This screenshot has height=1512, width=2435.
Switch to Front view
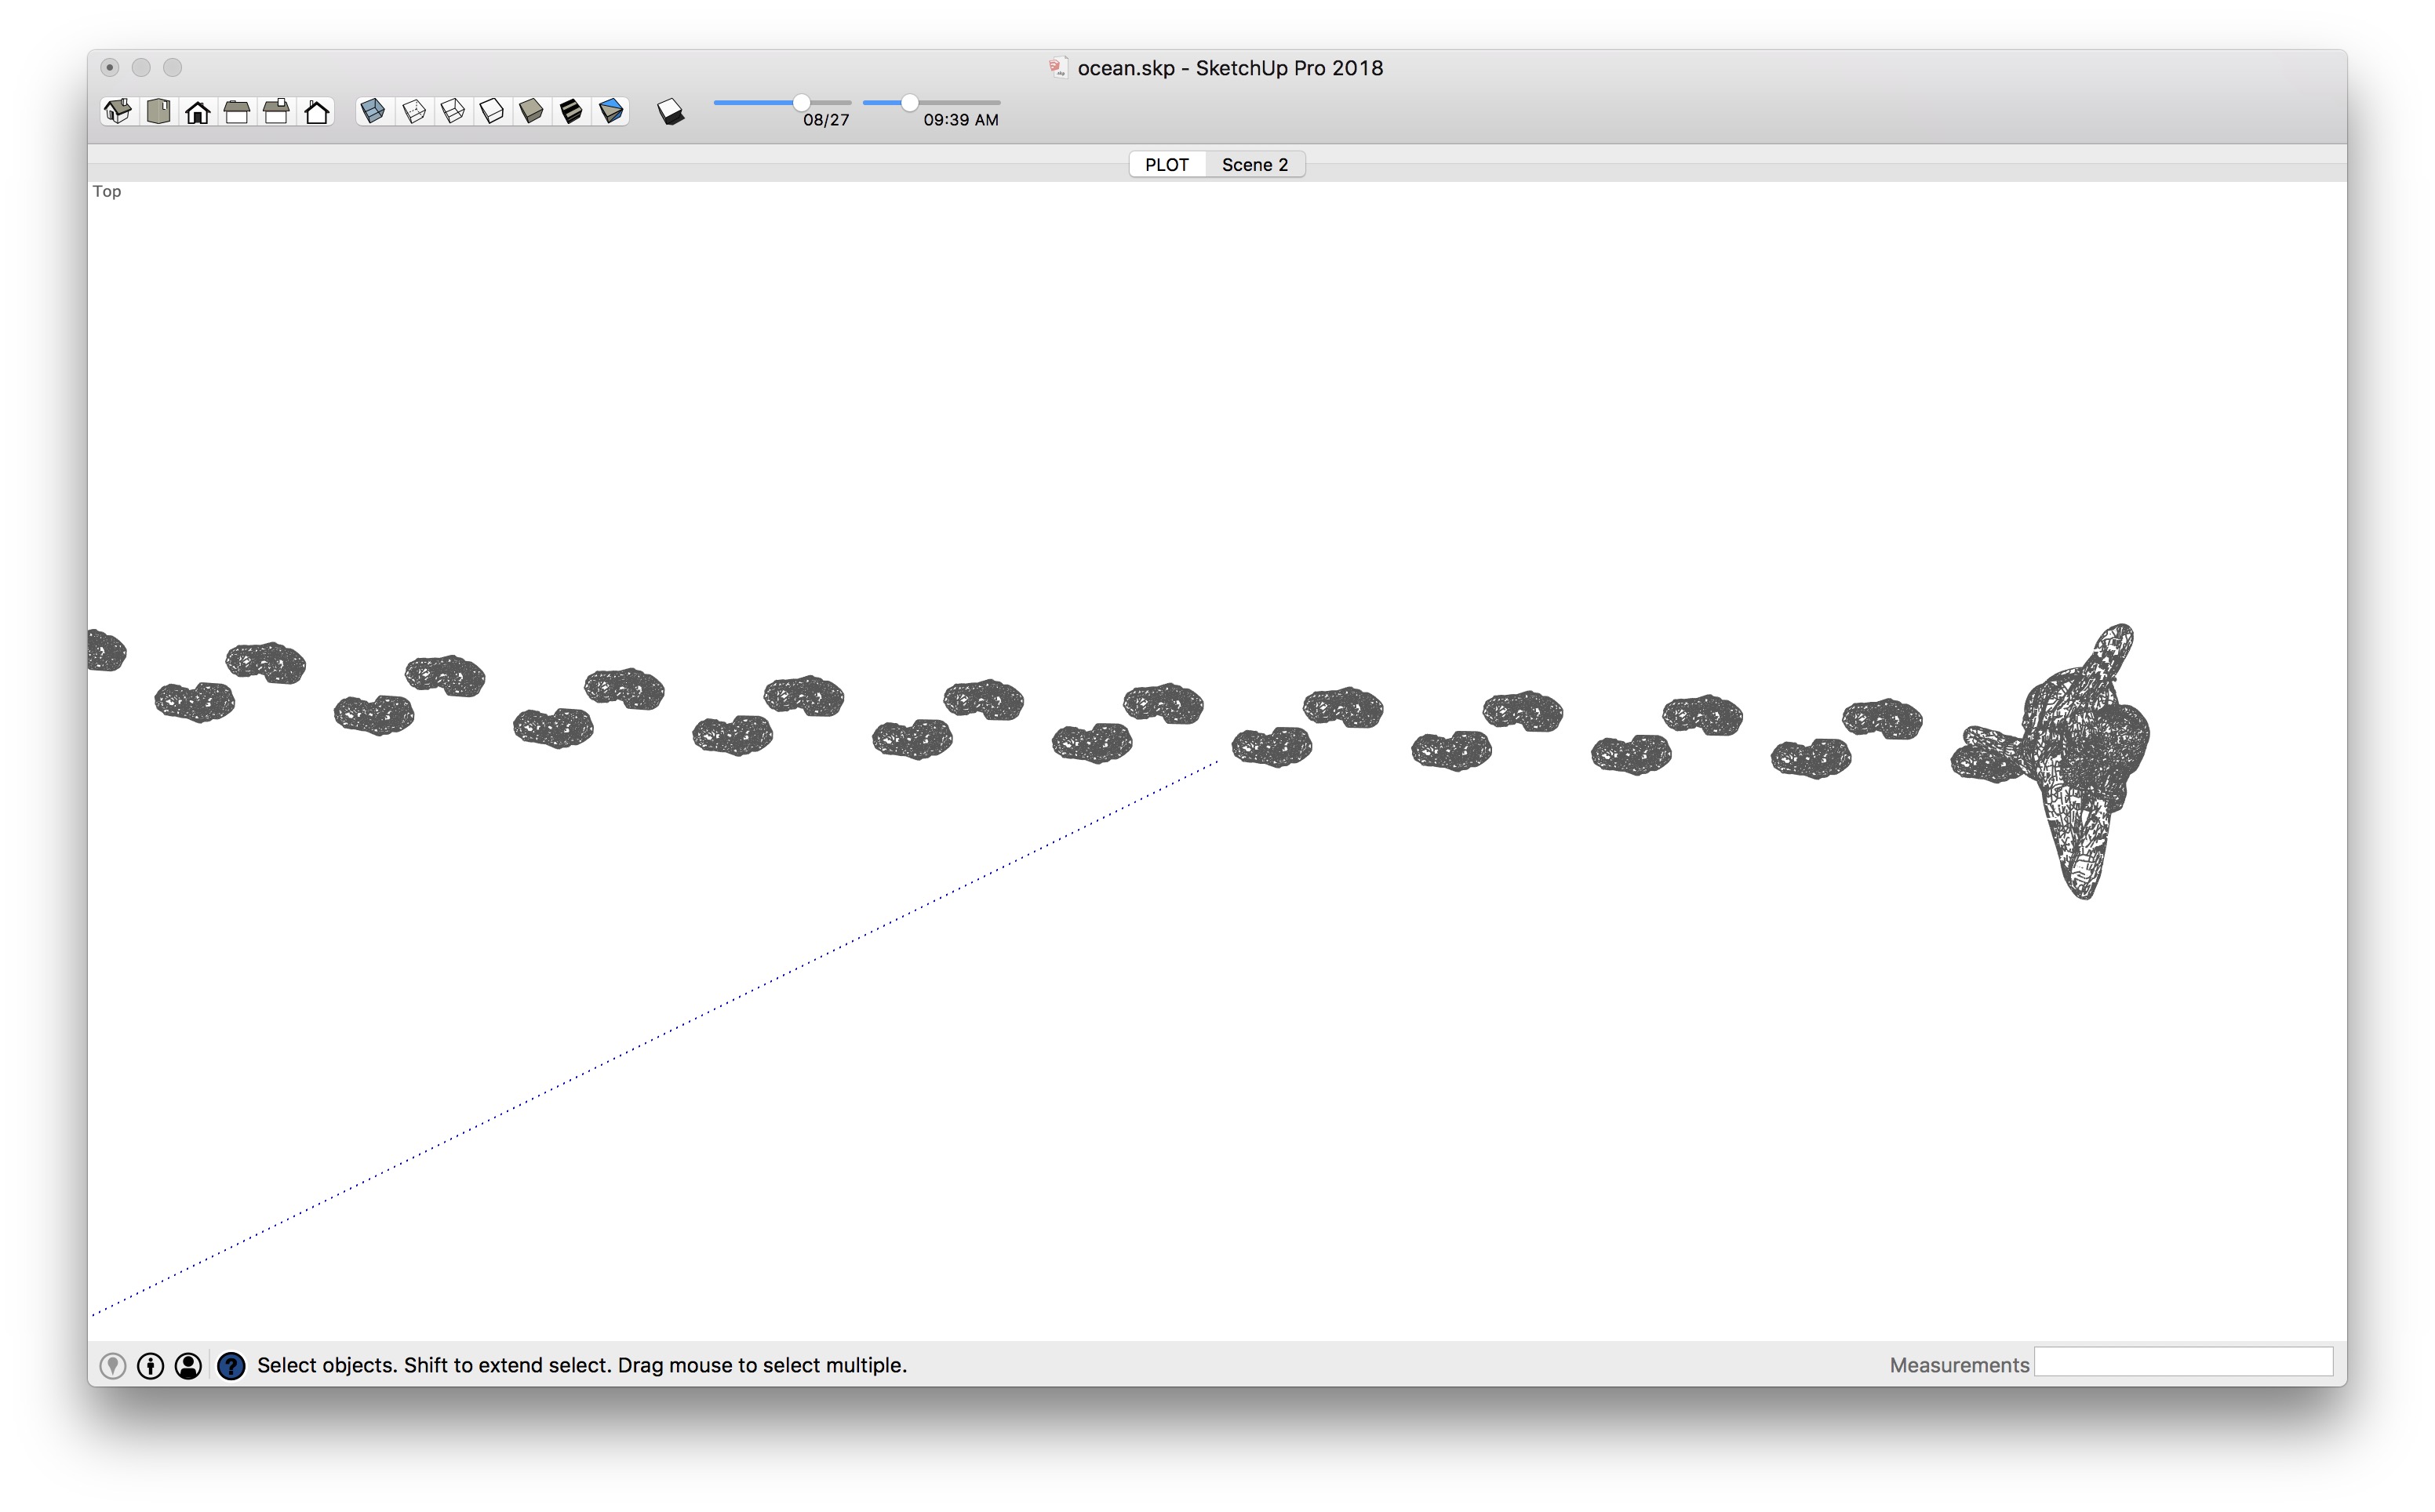point(198,111)
